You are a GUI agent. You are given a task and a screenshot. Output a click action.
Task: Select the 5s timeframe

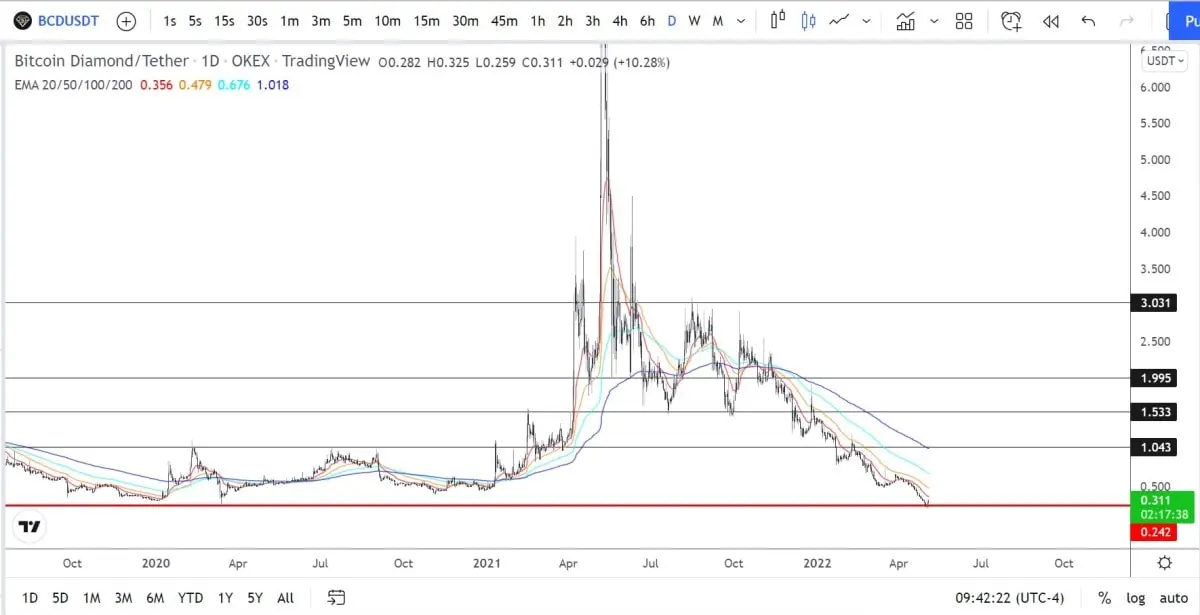[x=195, y=20]
